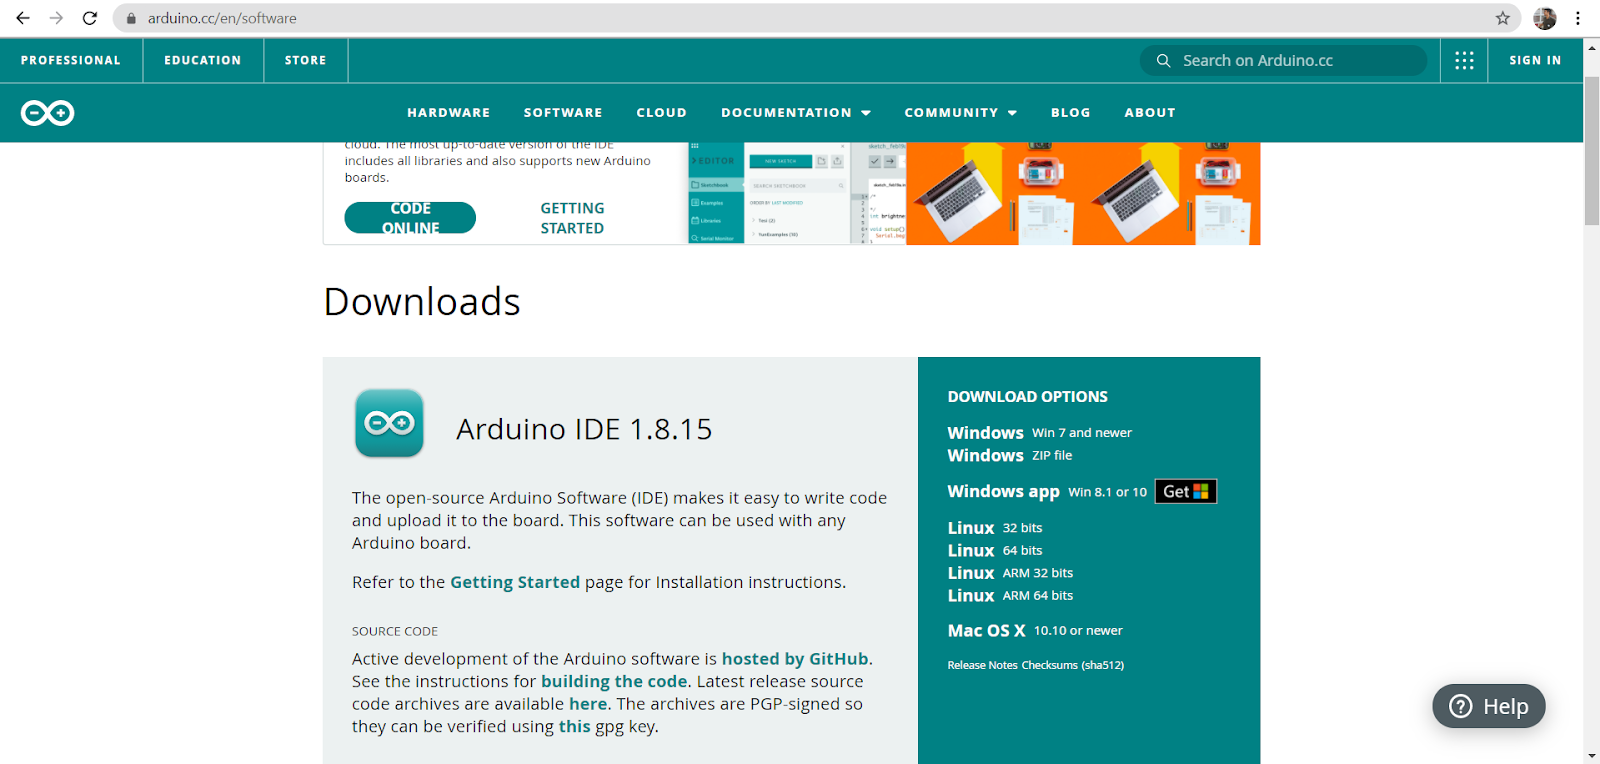Click the scrollbar down arrow

coord(1592,756)
